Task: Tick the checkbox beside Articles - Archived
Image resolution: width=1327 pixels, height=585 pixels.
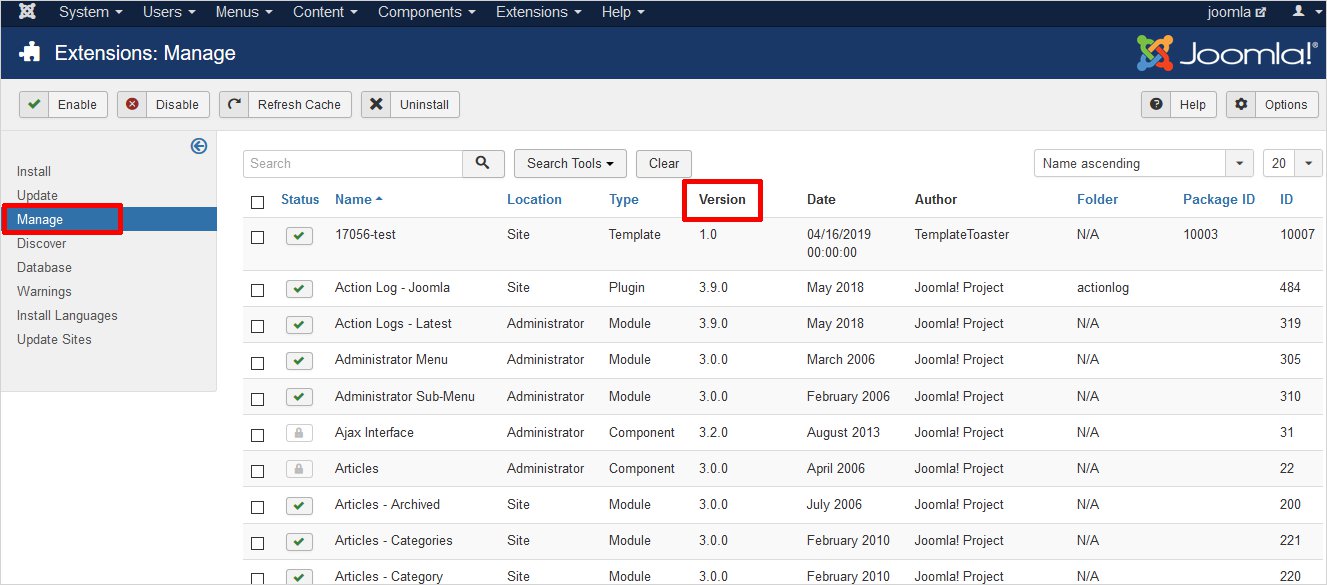Action: (x=258, y=507)
